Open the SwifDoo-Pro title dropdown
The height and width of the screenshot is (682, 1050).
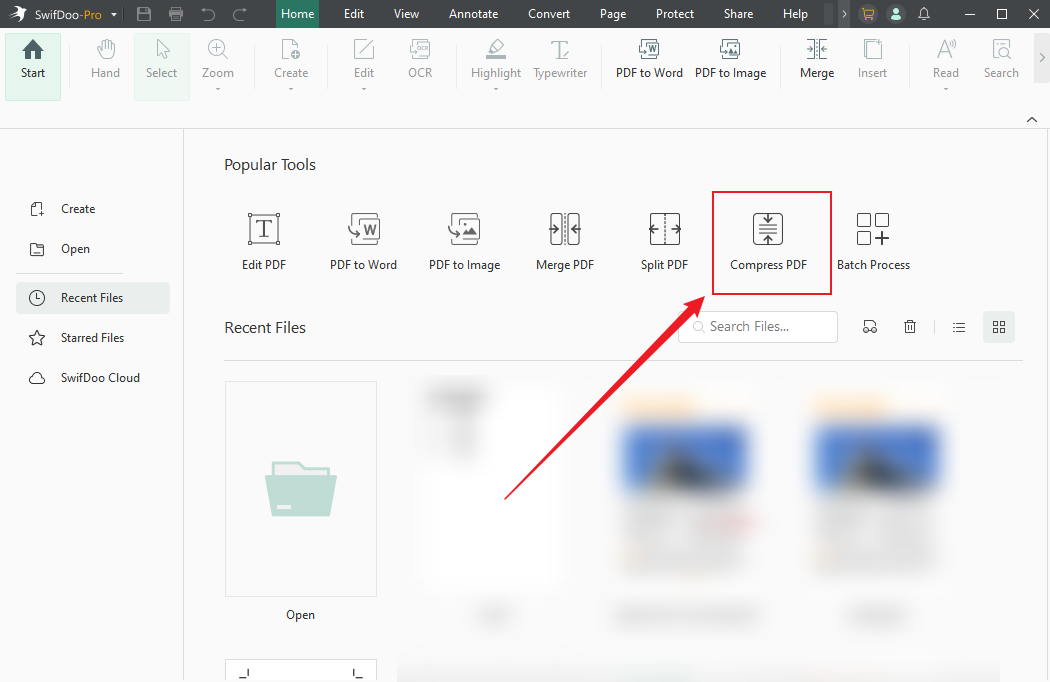(113, 14)
